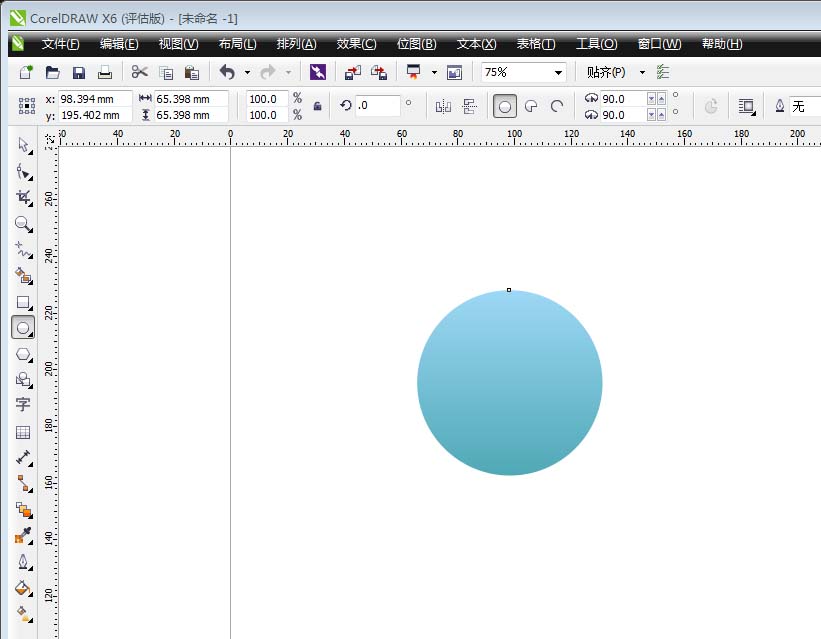Click the blue gradient circle
This screenshot has height=639, width=821.
click(x=509, y=383)
